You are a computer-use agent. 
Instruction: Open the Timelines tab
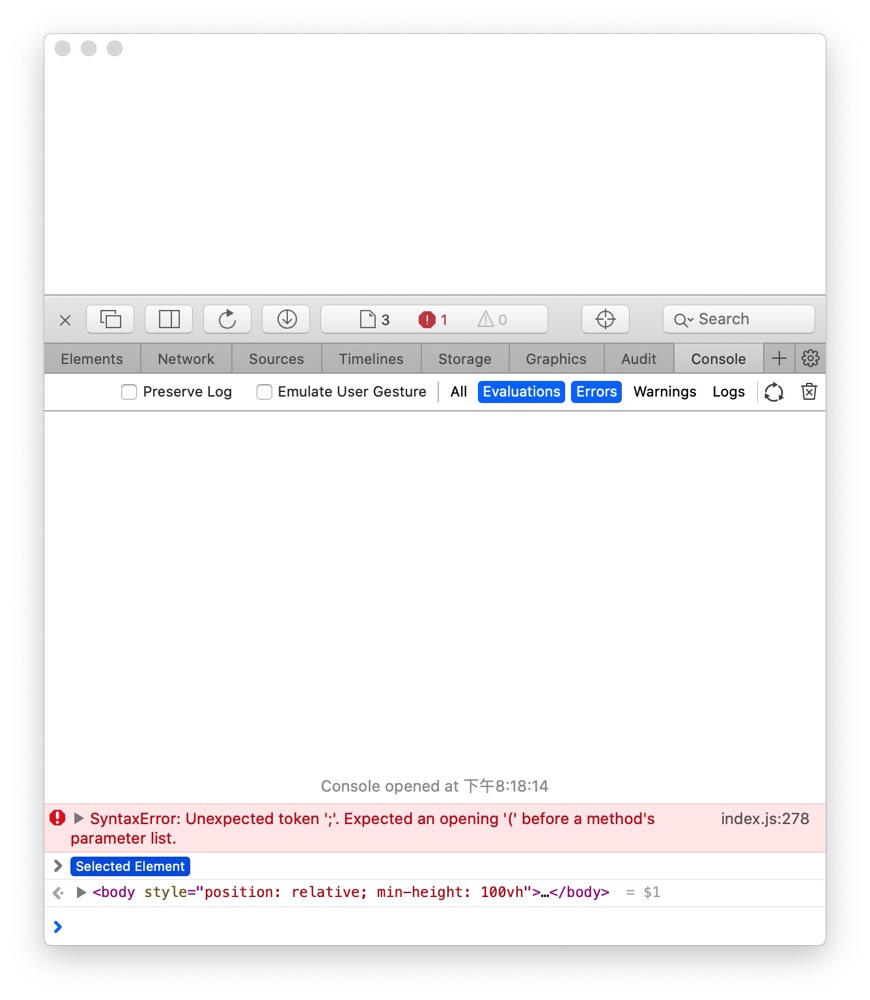371,359
